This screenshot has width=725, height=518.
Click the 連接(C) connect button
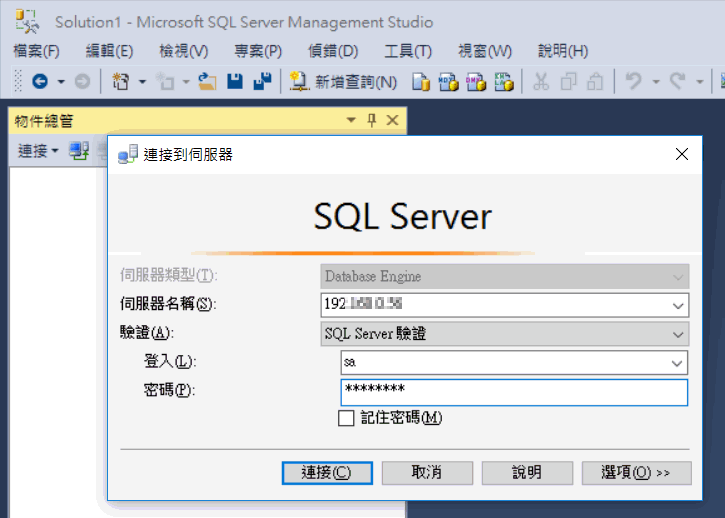pos(327,473)
